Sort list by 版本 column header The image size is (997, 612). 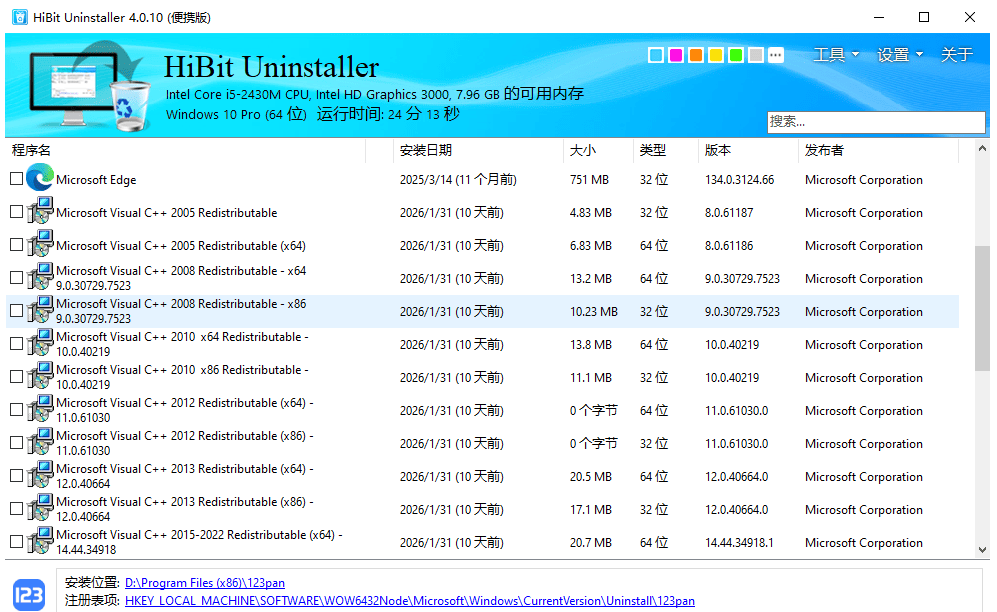click(748, 150)
